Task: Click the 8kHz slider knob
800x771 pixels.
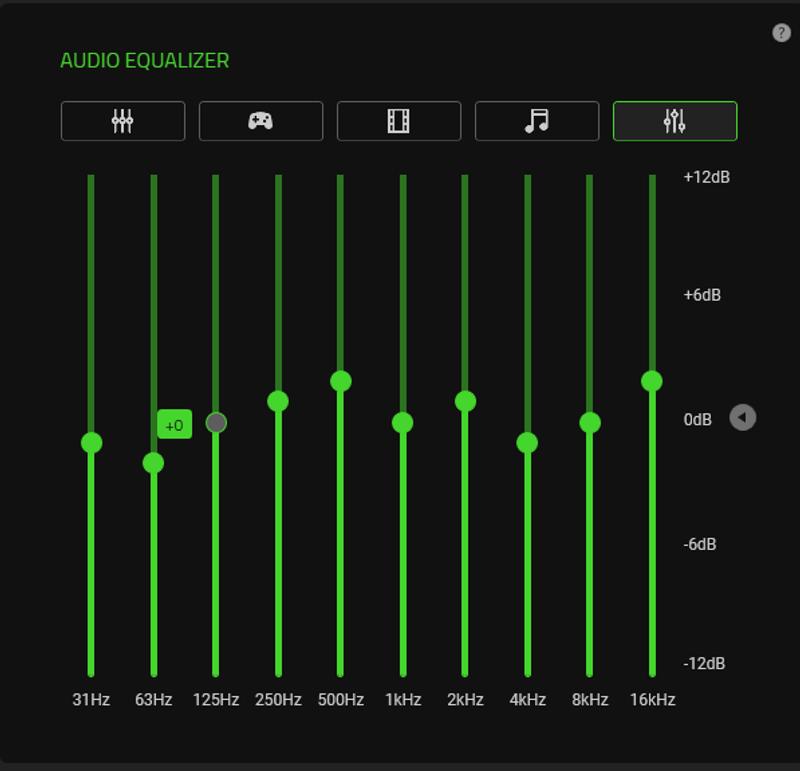Action: (x=590, y=423)
